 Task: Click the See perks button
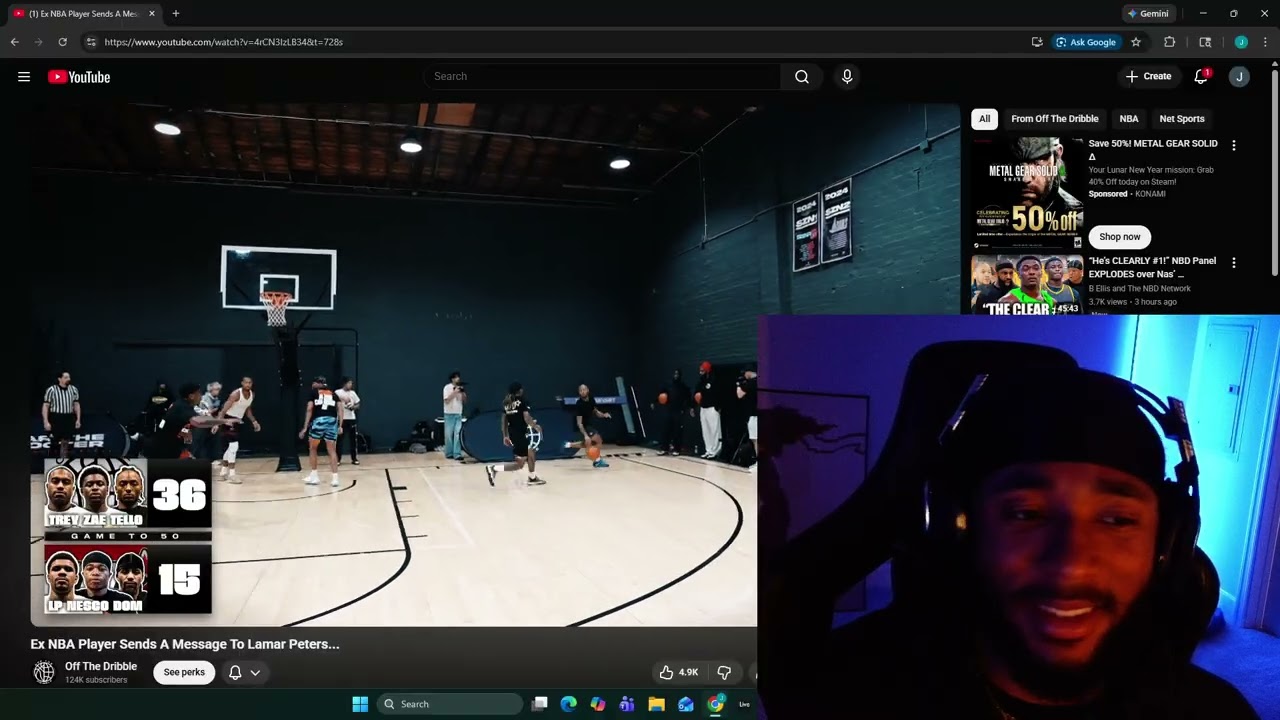(184, 672)
